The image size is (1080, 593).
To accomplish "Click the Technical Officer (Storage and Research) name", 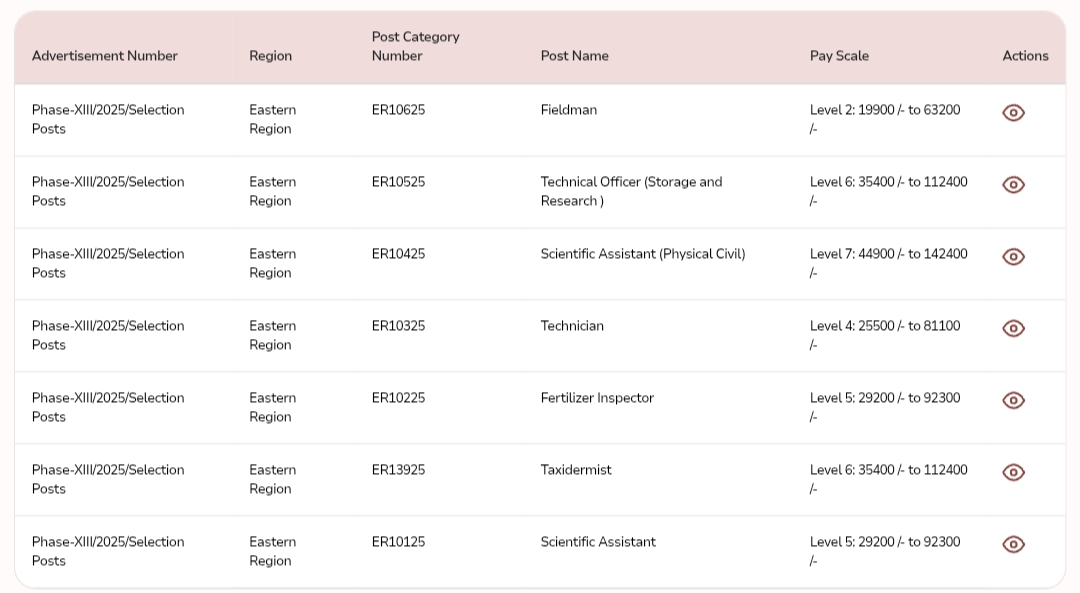I will 631,191.
